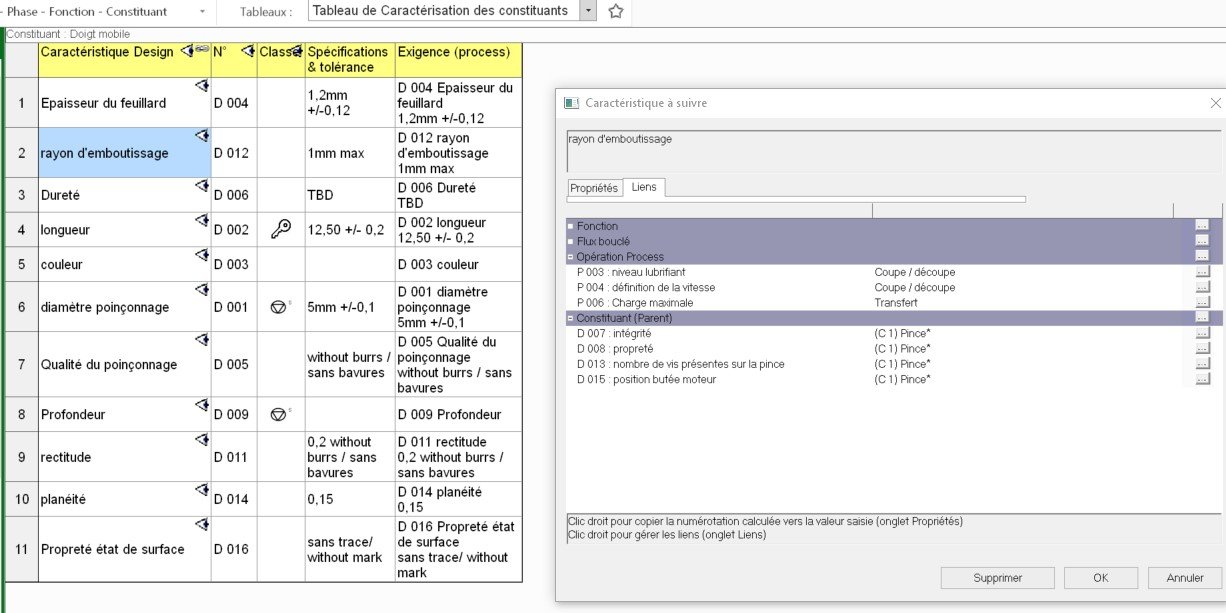Click the ellipsis button on Opération Process row
The width and height of the screenshot is (1226, 613).
[x=1202, y=256]
